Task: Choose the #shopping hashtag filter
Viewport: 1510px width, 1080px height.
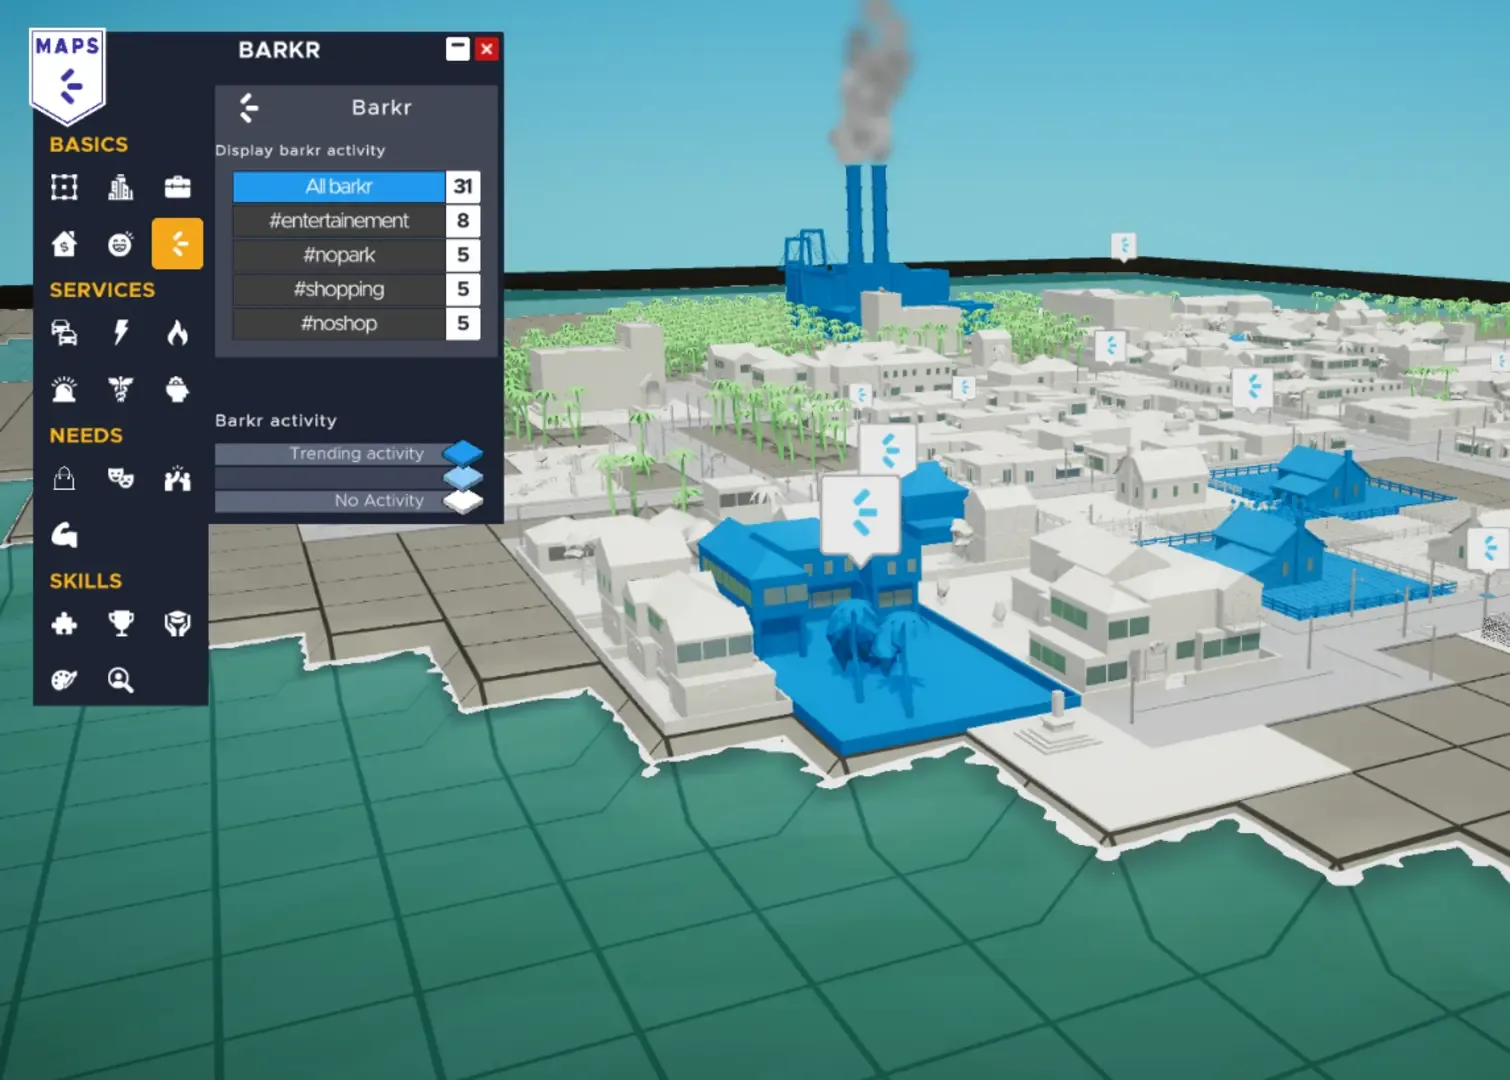Action: coord(339,289)
